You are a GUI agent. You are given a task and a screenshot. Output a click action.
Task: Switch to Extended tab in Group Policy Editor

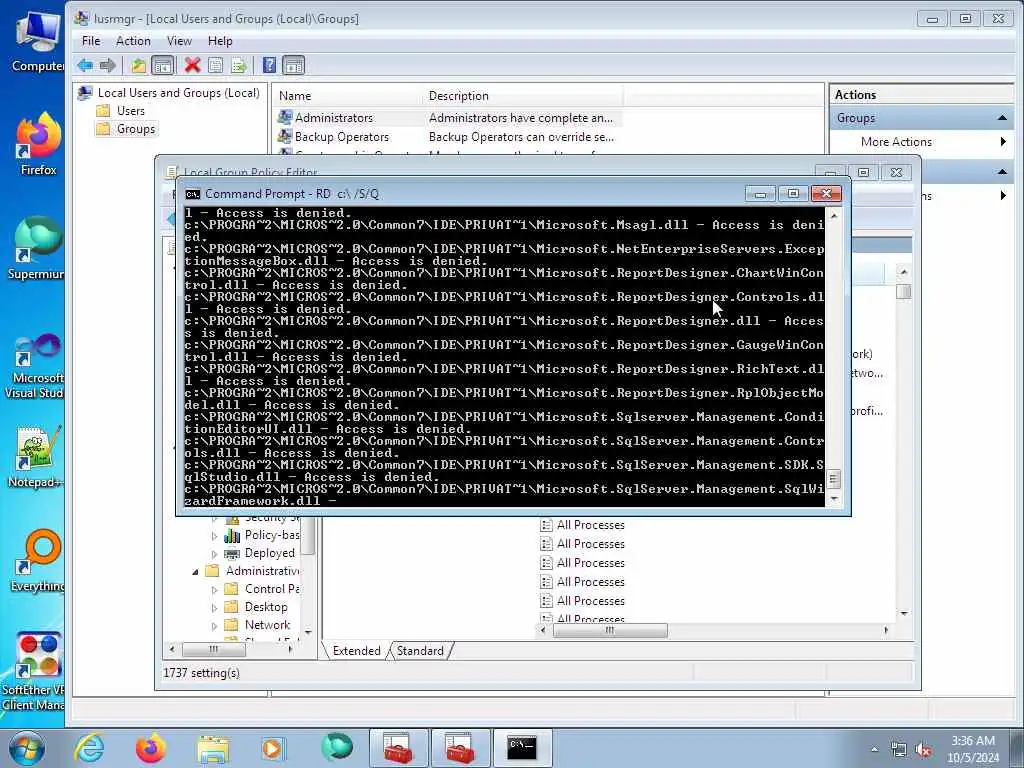click(x=356, y=650)
